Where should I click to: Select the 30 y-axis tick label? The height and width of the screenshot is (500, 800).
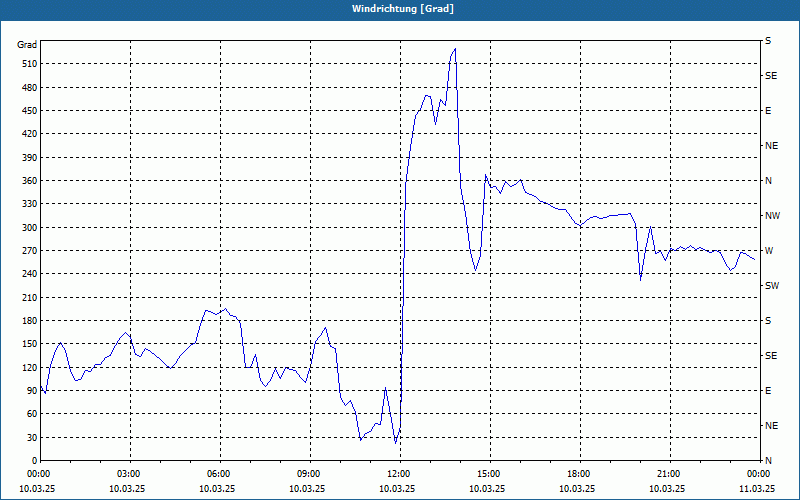pyautogui.click(x=33, y=437)
